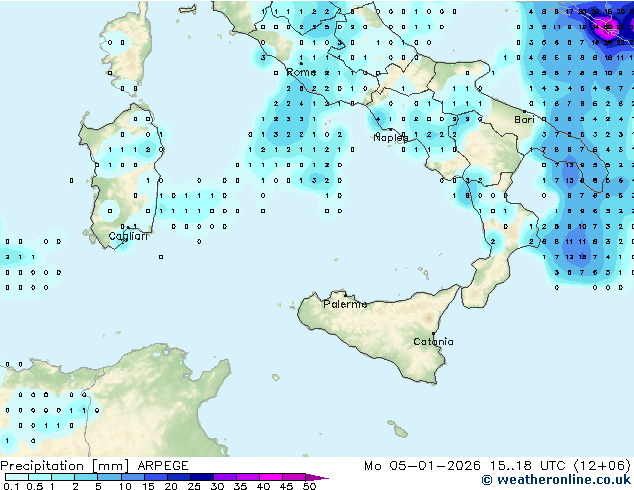634x490 pixels.
Task: Click the '(12+06)' forecast run text
Action: (602, 466)
